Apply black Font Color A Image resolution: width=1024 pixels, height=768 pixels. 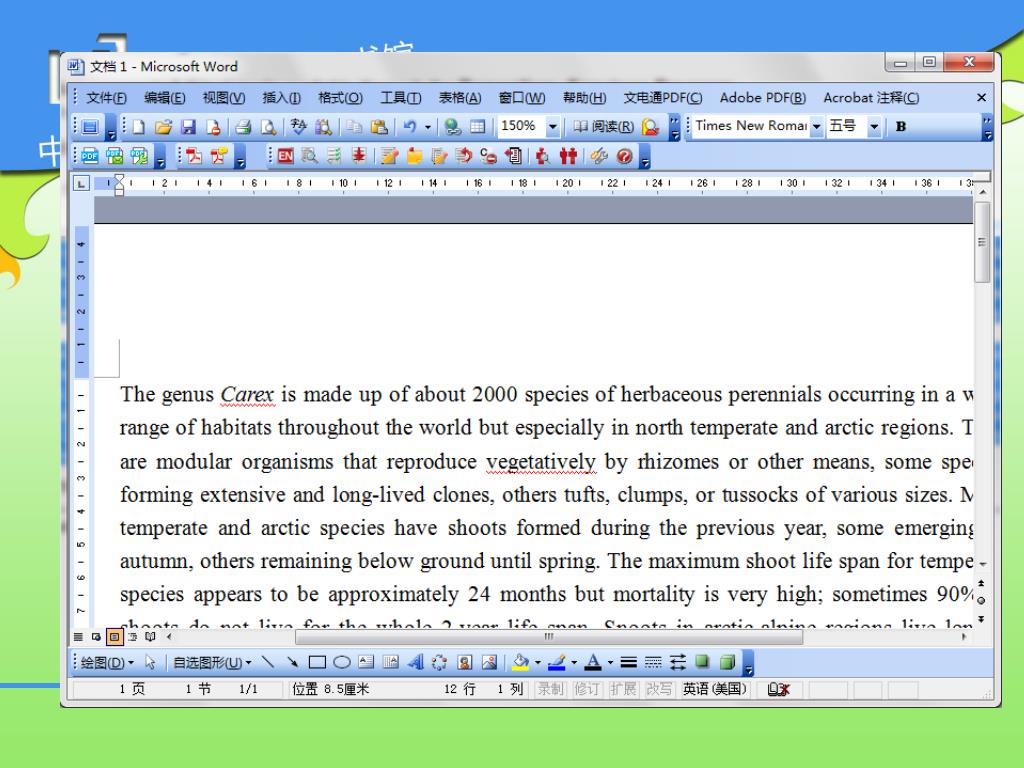(592, 662)
